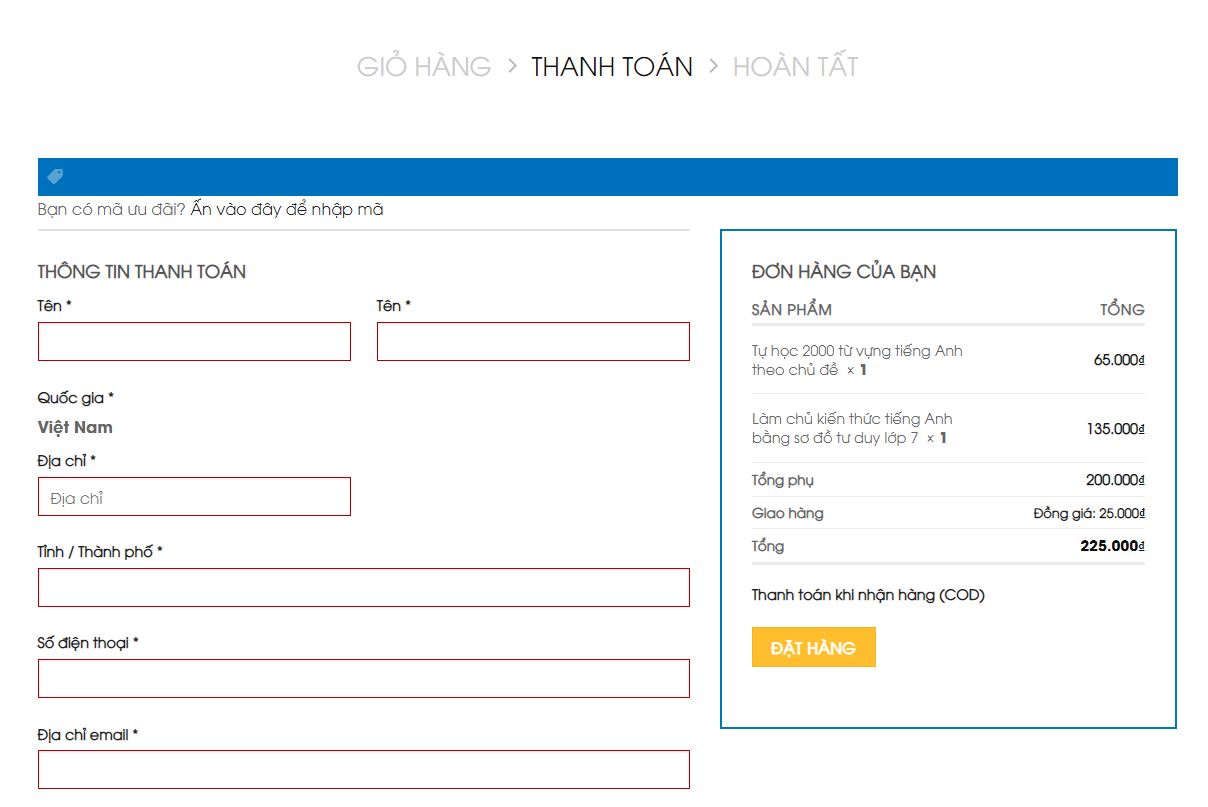Select the THANH TOÁN breadcrumb step
Viewport: 1208px width, 807px height.
pyautogui.click(x=612, y=66)
